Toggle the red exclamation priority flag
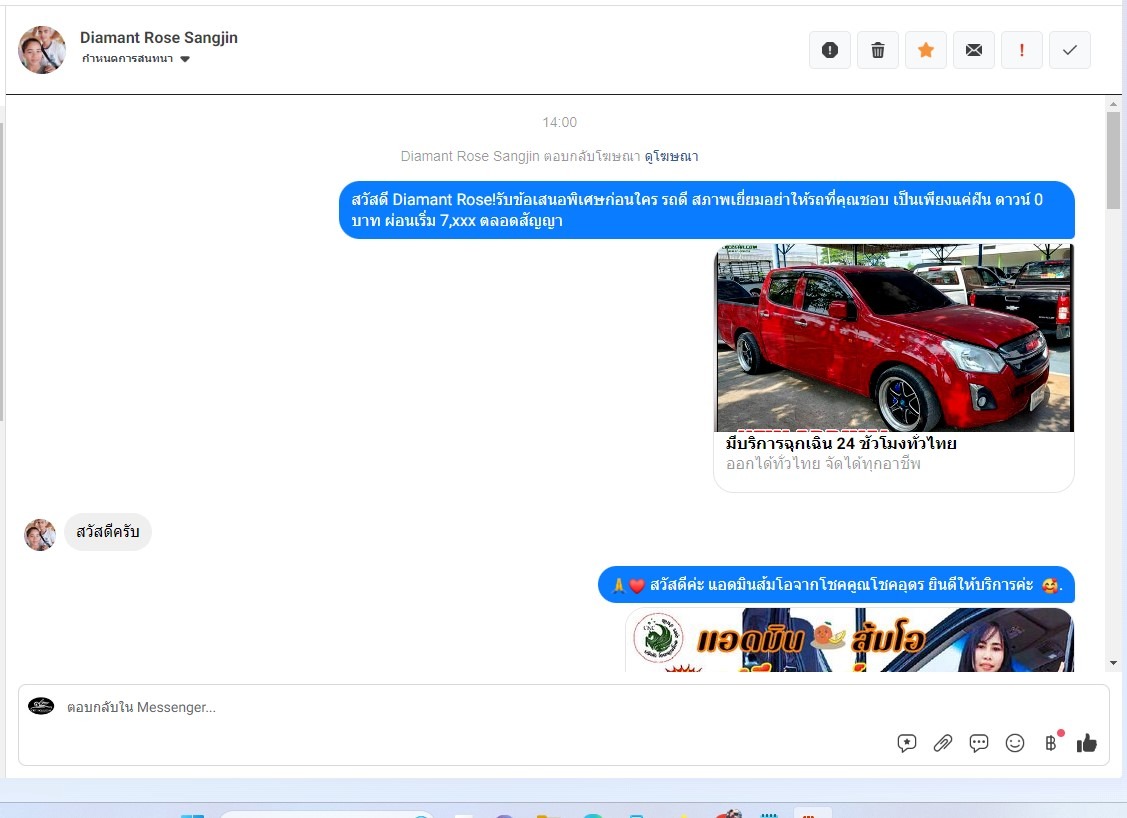The image size is (1127, 818). point(1021,50)
